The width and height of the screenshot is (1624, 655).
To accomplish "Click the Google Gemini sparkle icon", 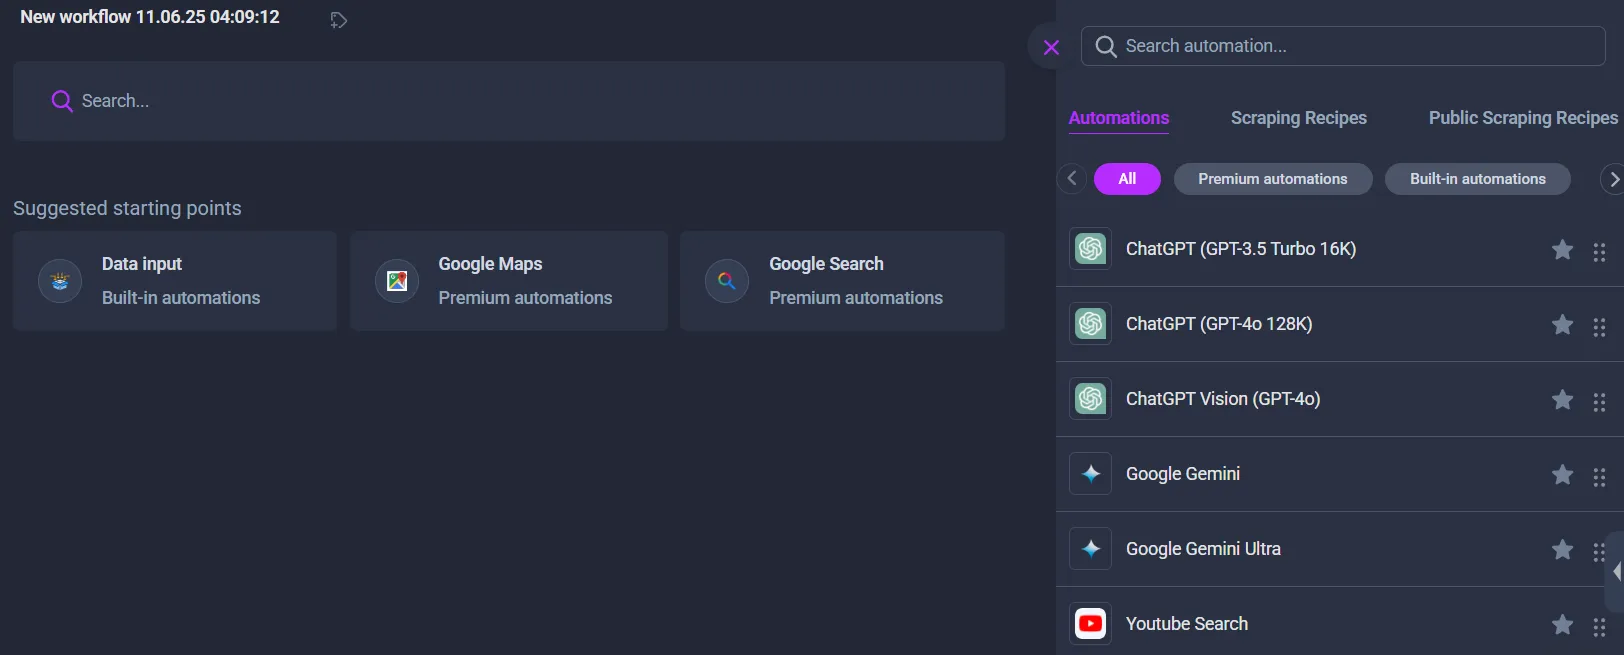I will 1090,474.
